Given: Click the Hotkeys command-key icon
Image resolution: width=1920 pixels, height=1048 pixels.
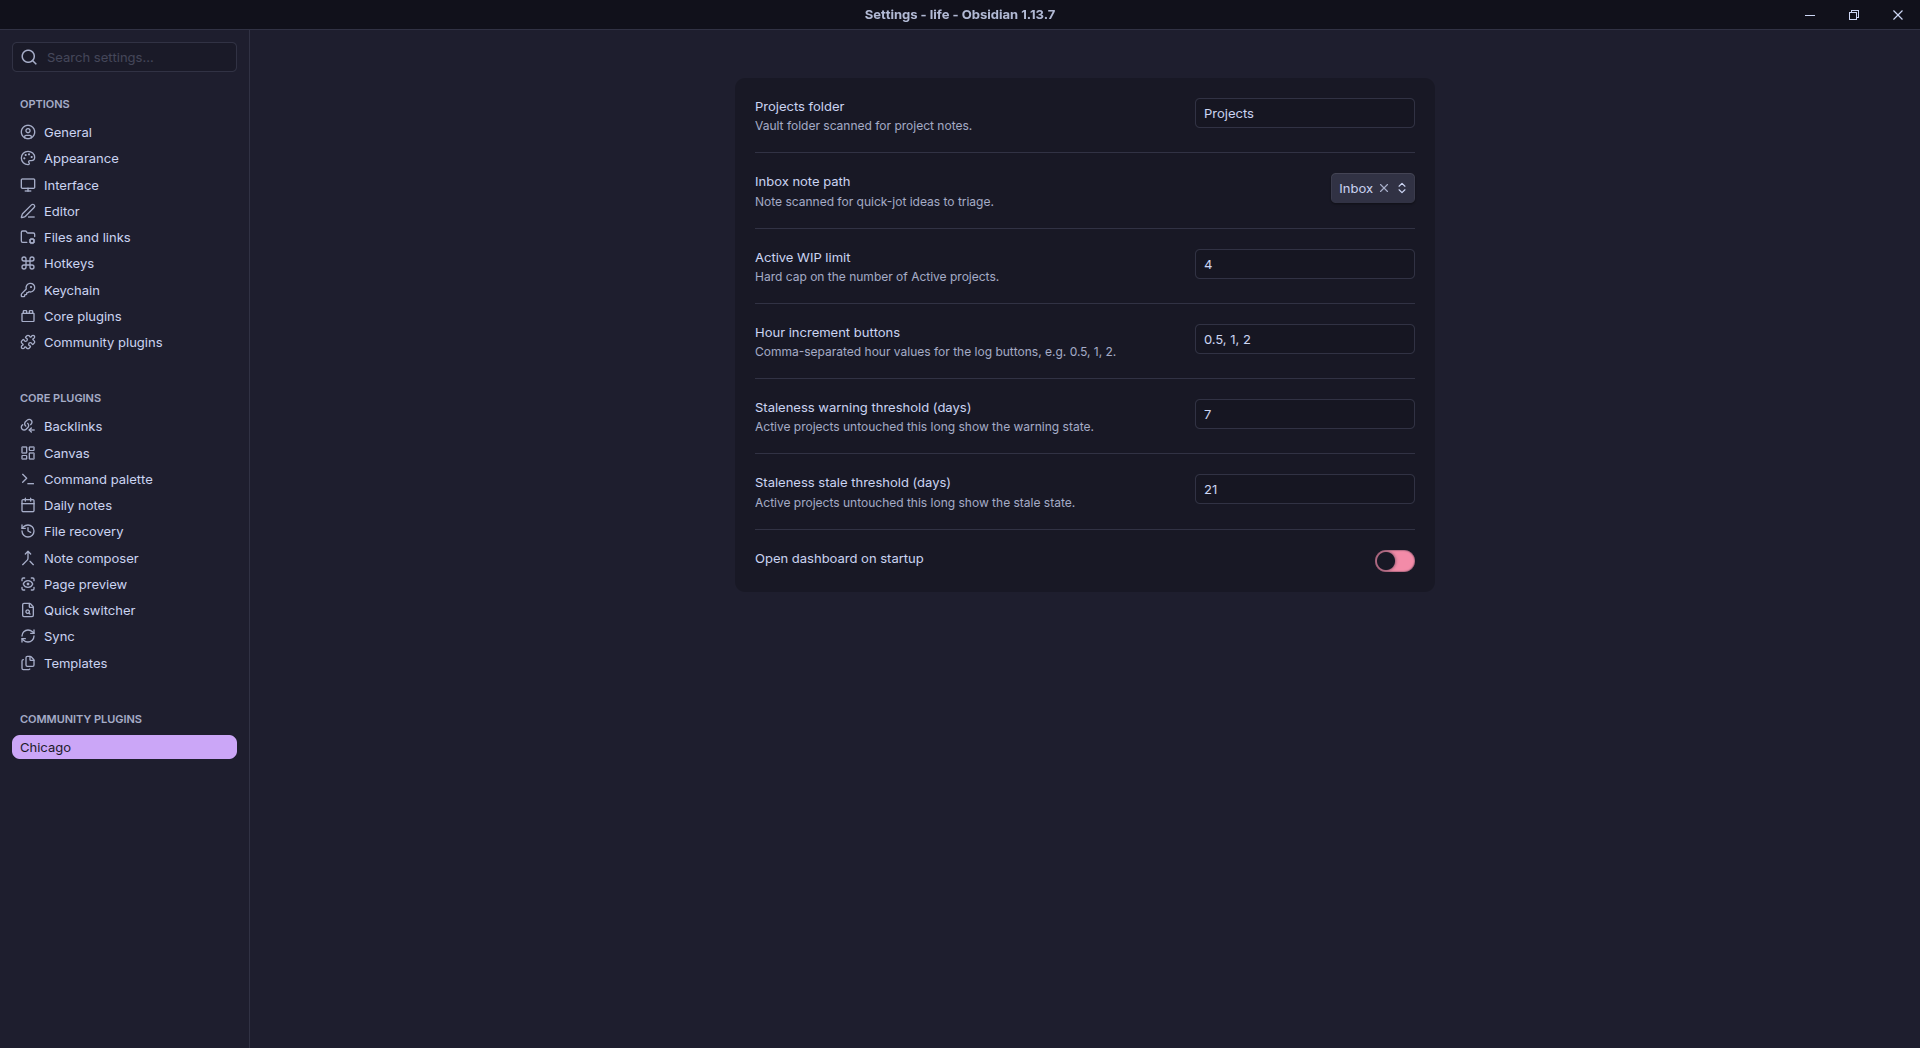Looking at the screenshot, I should (28, 263).
